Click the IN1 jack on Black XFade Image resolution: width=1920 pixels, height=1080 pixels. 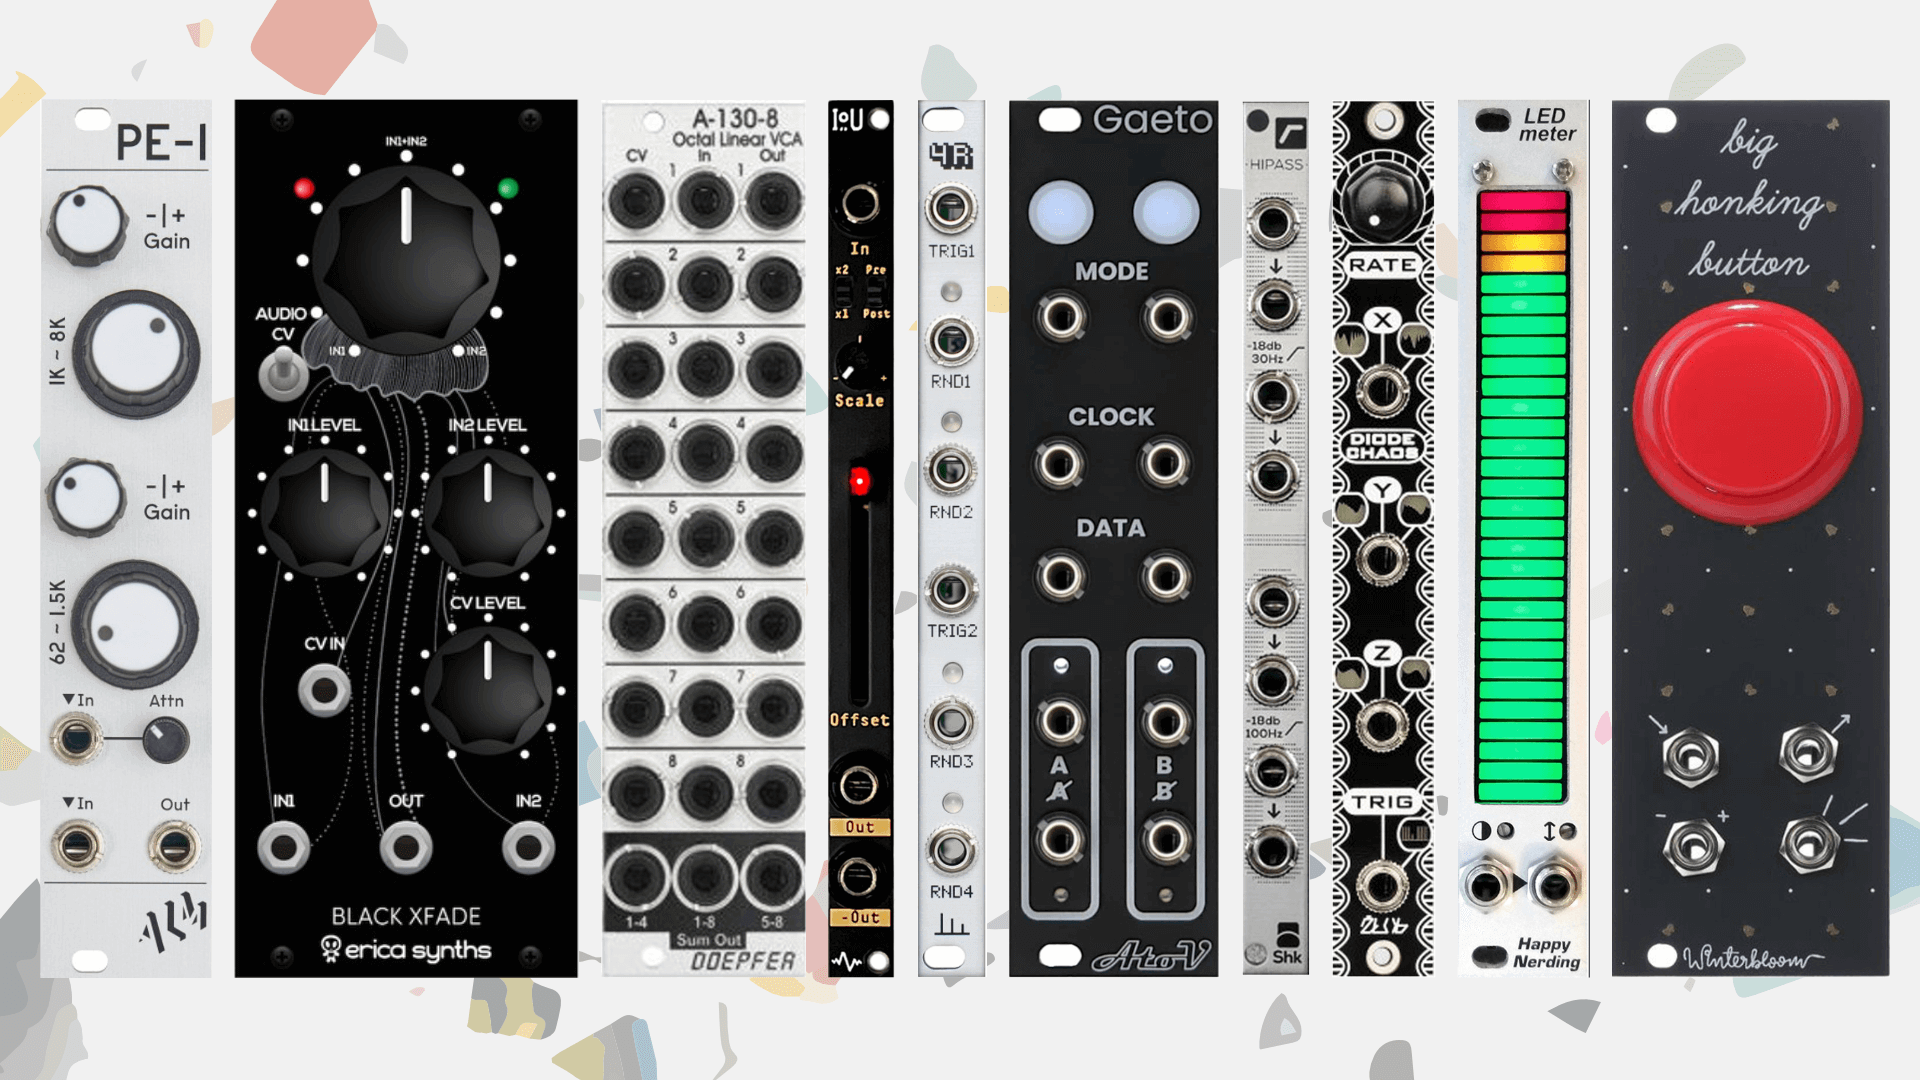tap(283, 848)
